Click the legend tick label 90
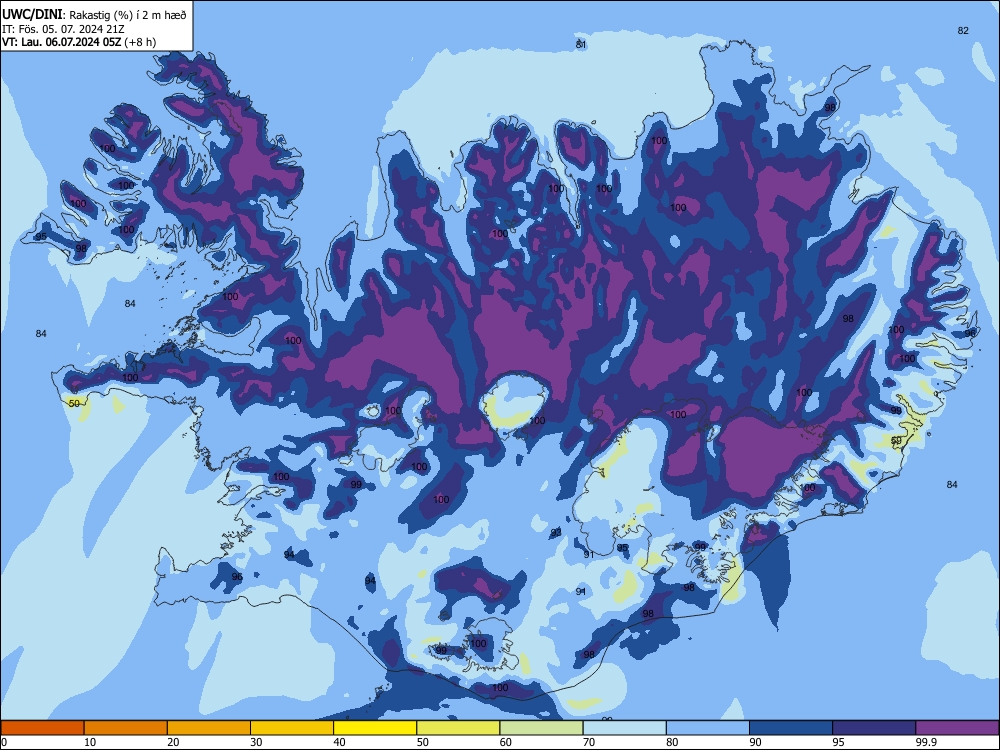Viewport: 1000px width, 750px height. [755, 742]
